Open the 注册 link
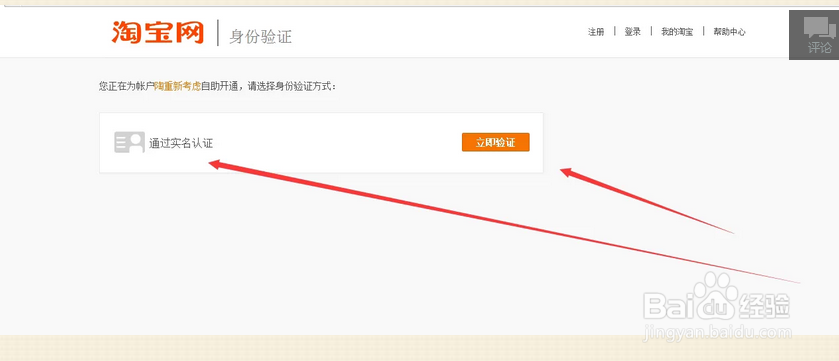The height and width of the screenshot is (361, 839). 596,32
